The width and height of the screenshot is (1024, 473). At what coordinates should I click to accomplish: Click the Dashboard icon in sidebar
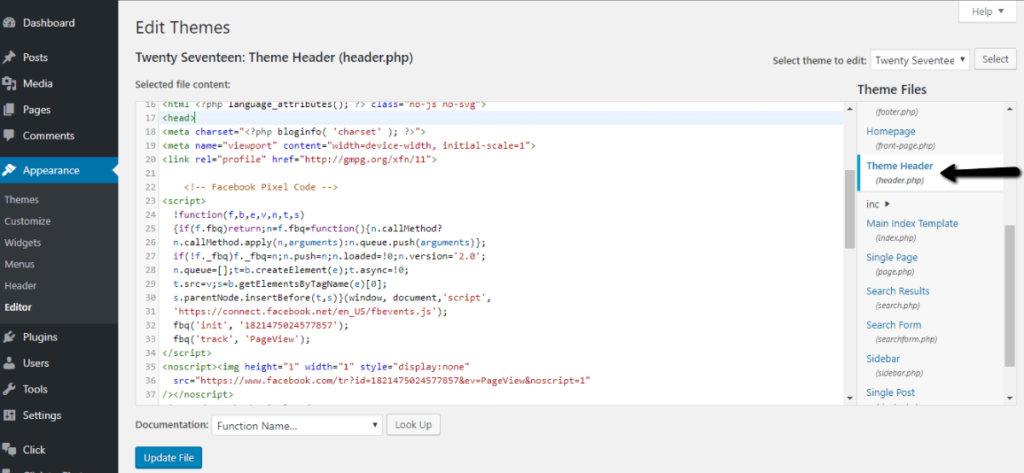pyautogui.click(x=10, y=22)
